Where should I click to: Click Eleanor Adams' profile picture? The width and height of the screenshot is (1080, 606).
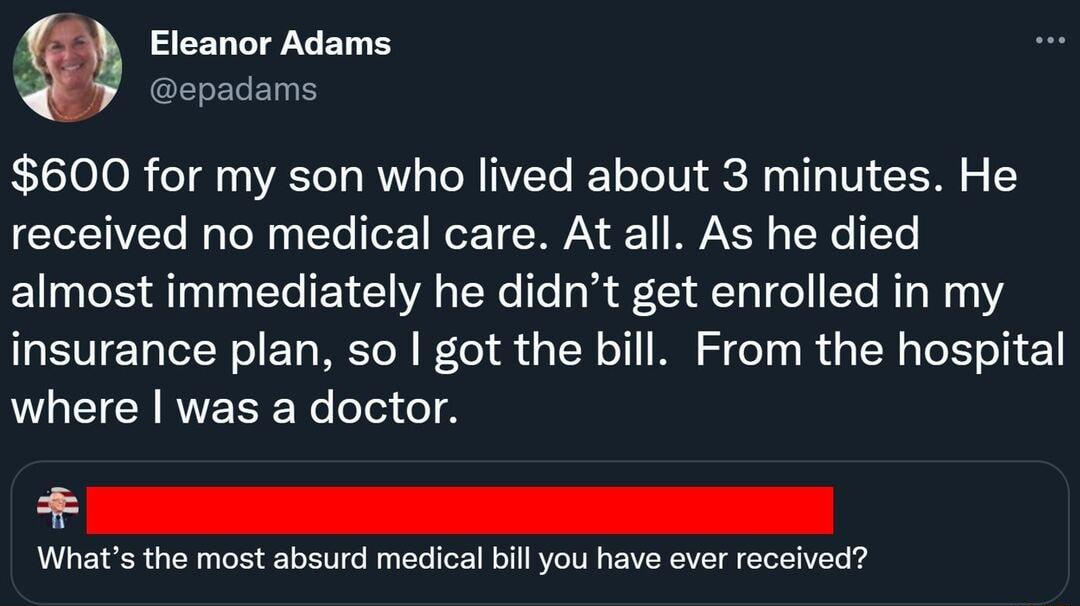(66, 65)
